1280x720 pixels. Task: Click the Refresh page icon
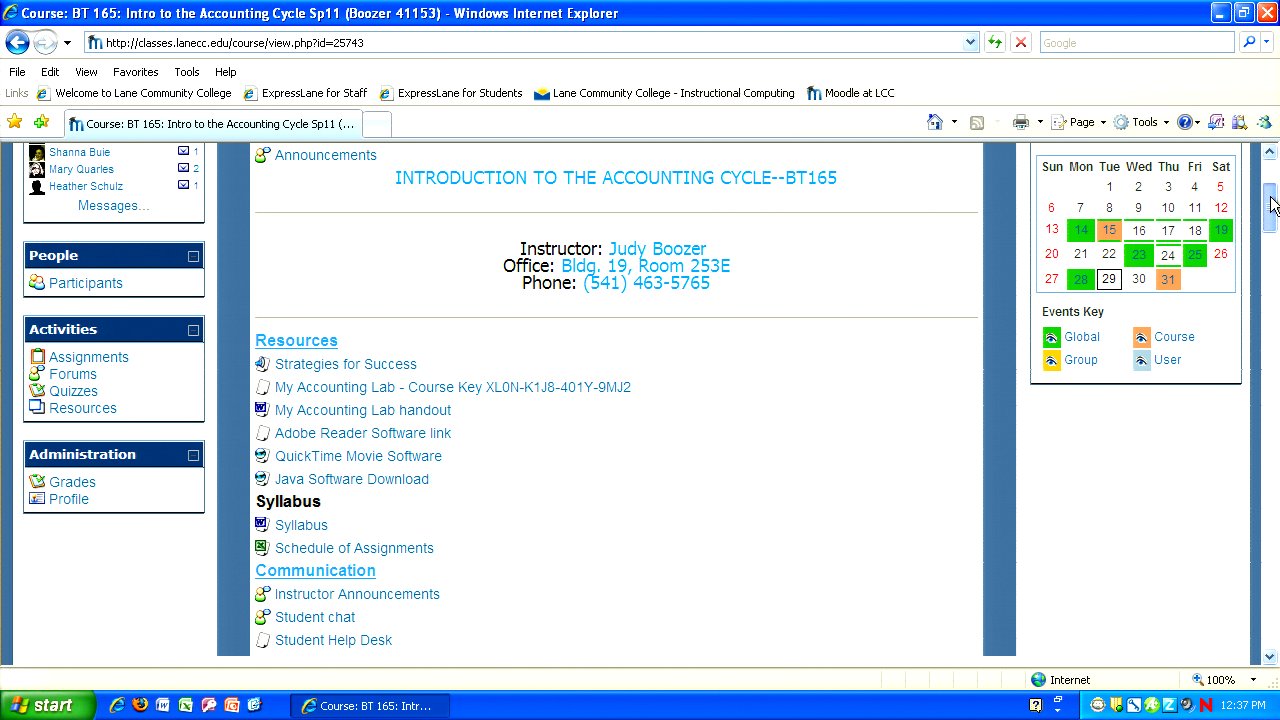click(995, 42)
